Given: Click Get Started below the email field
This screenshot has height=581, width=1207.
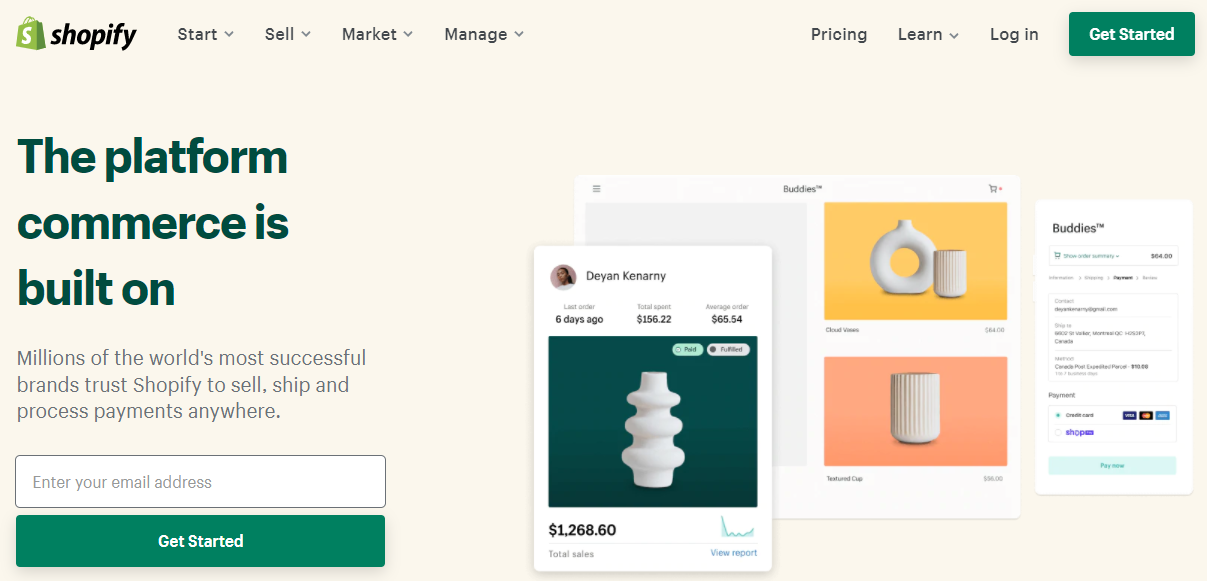Looking at the screenshot, I should 200,541.
